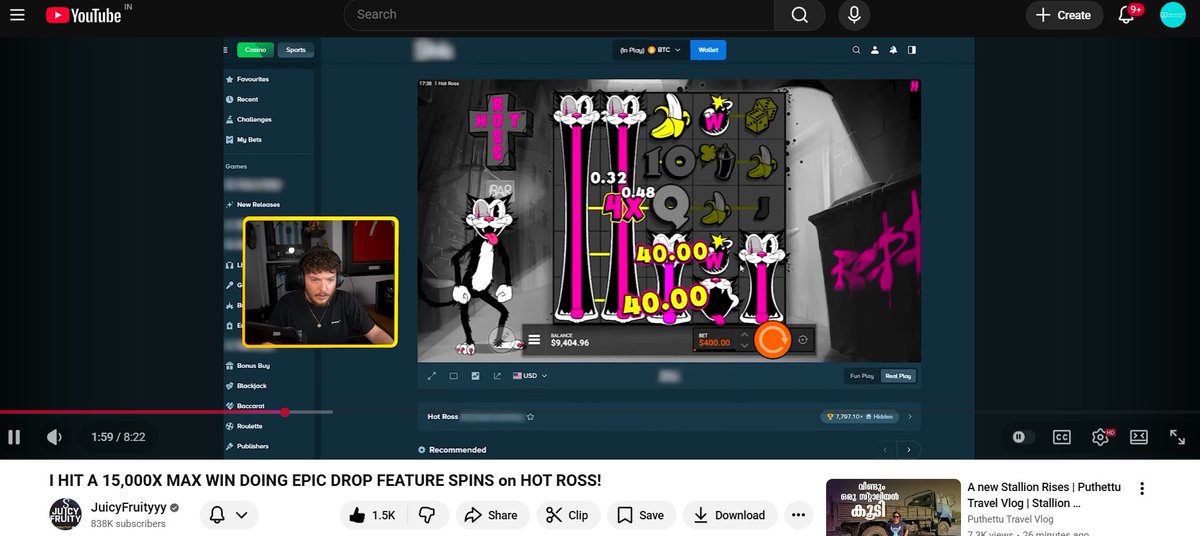Open slot game hamburger menu
Screen dimensions: 1200x536
[x=535, y=341]
